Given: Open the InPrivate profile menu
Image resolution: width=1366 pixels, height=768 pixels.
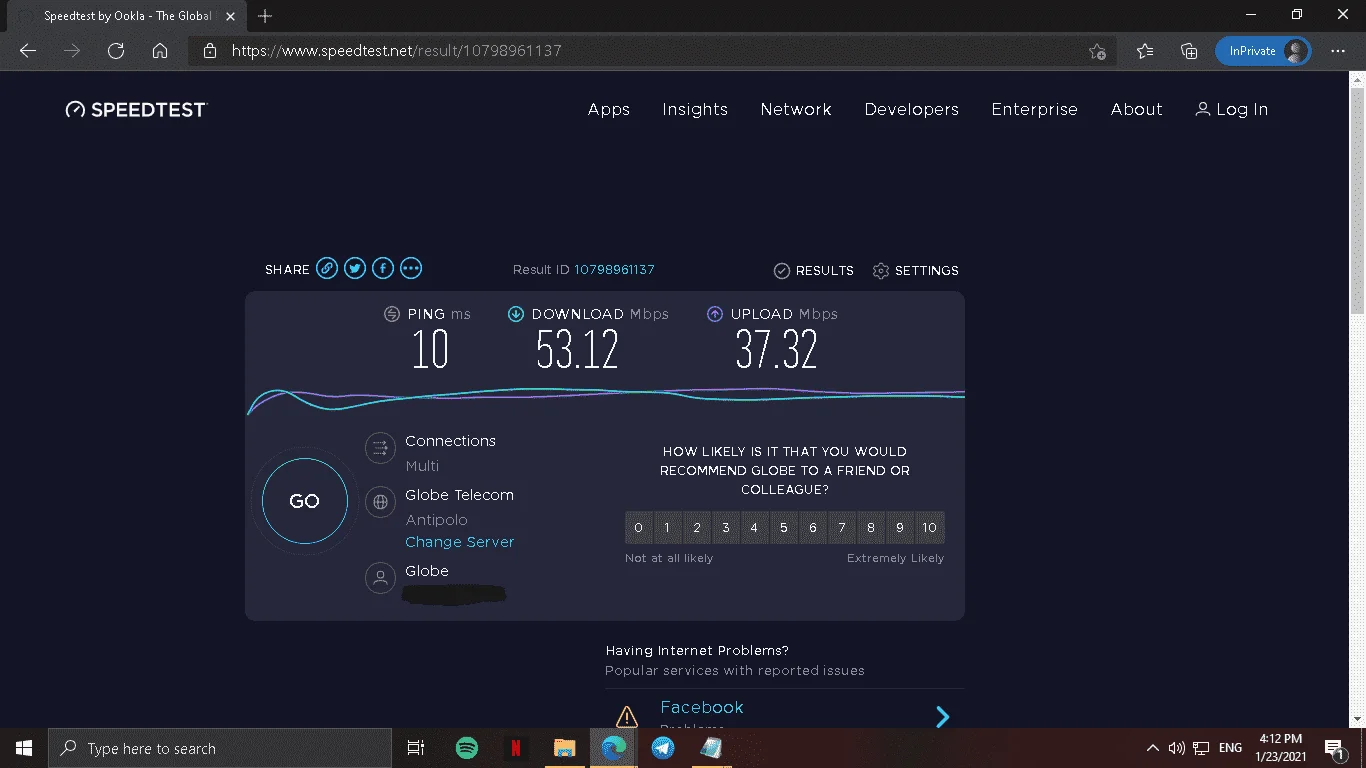Looking at the screenshot, I should pos(1263,51).
